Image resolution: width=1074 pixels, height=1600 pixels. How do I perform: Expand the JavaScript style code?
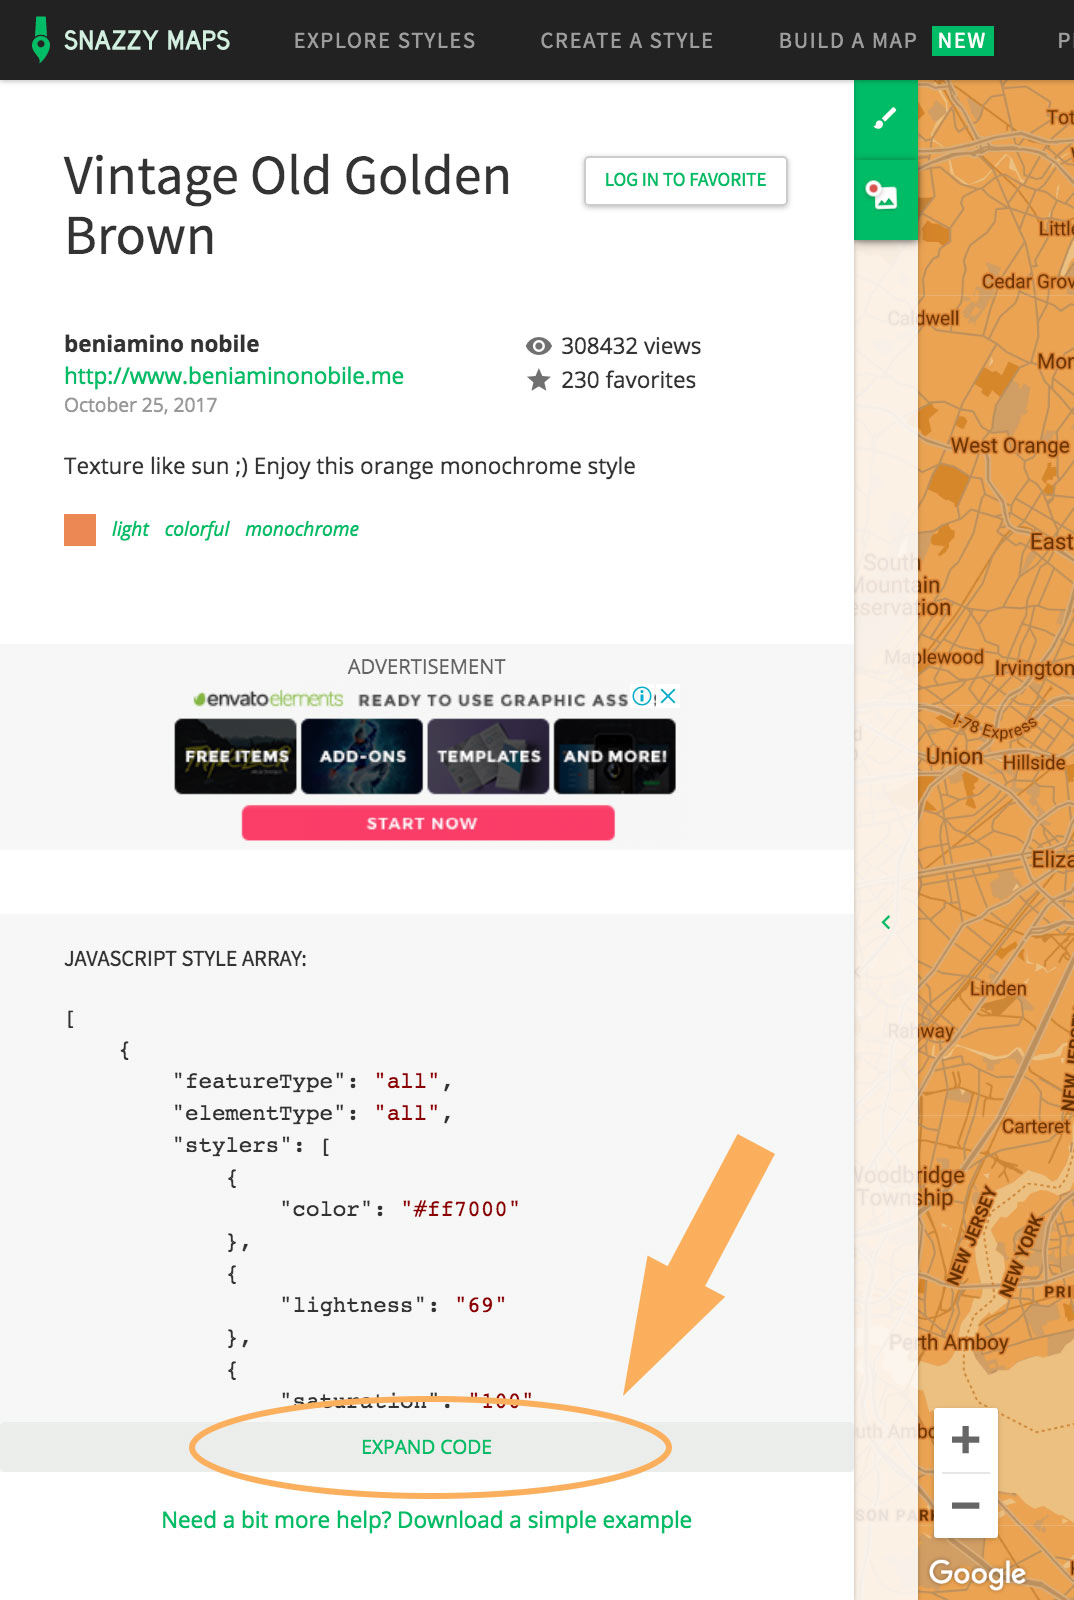427,1447
